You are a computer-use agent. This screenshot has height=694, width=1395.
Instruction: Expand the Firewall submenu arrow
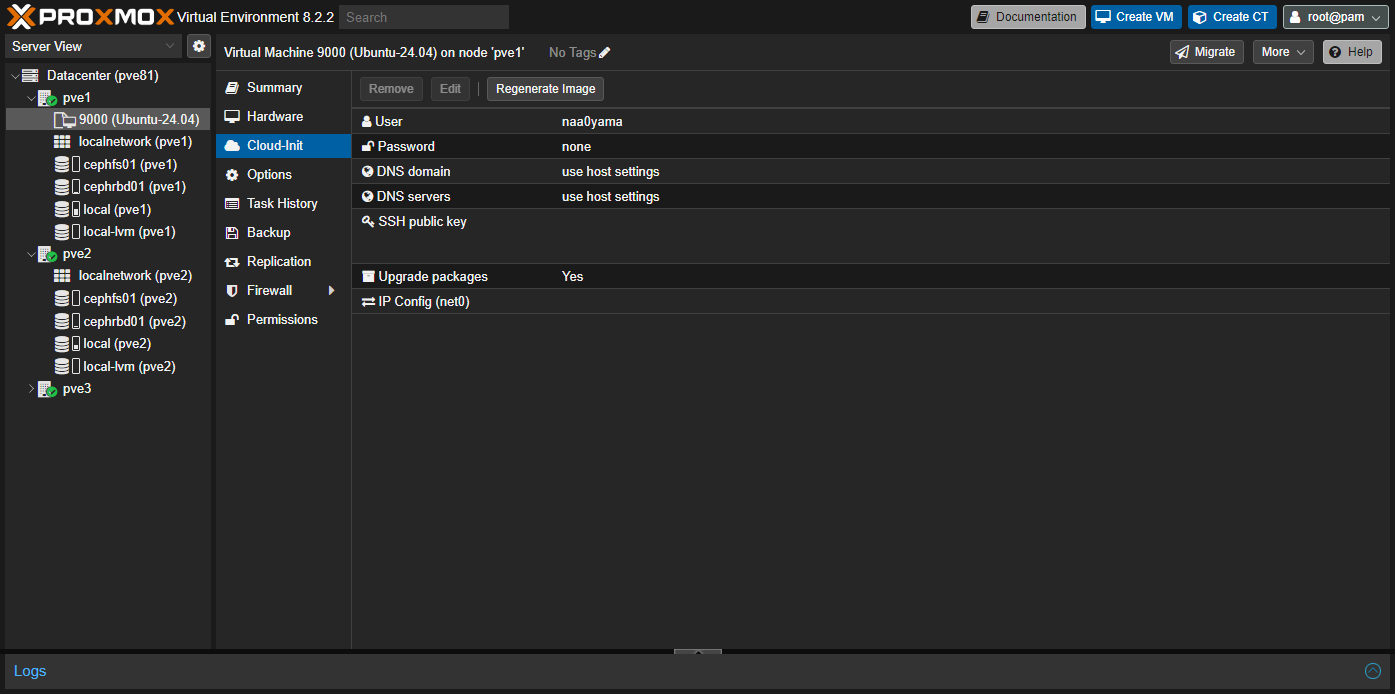331,290
